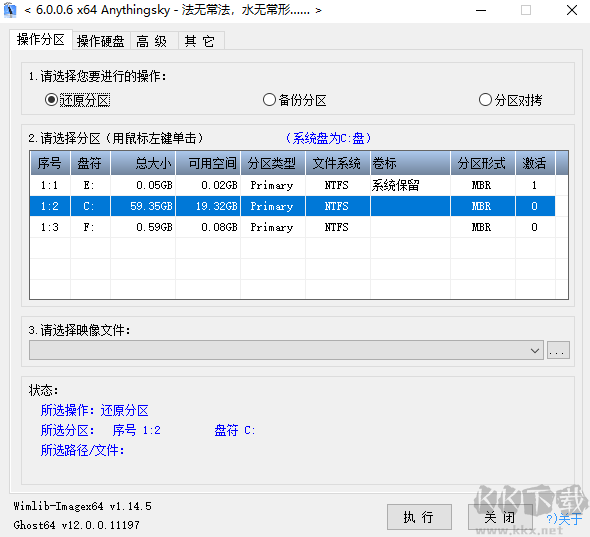Viewport: 590px width, 537px height.
Task: Sort by the 总大小 column header
Action: [143, 163]
